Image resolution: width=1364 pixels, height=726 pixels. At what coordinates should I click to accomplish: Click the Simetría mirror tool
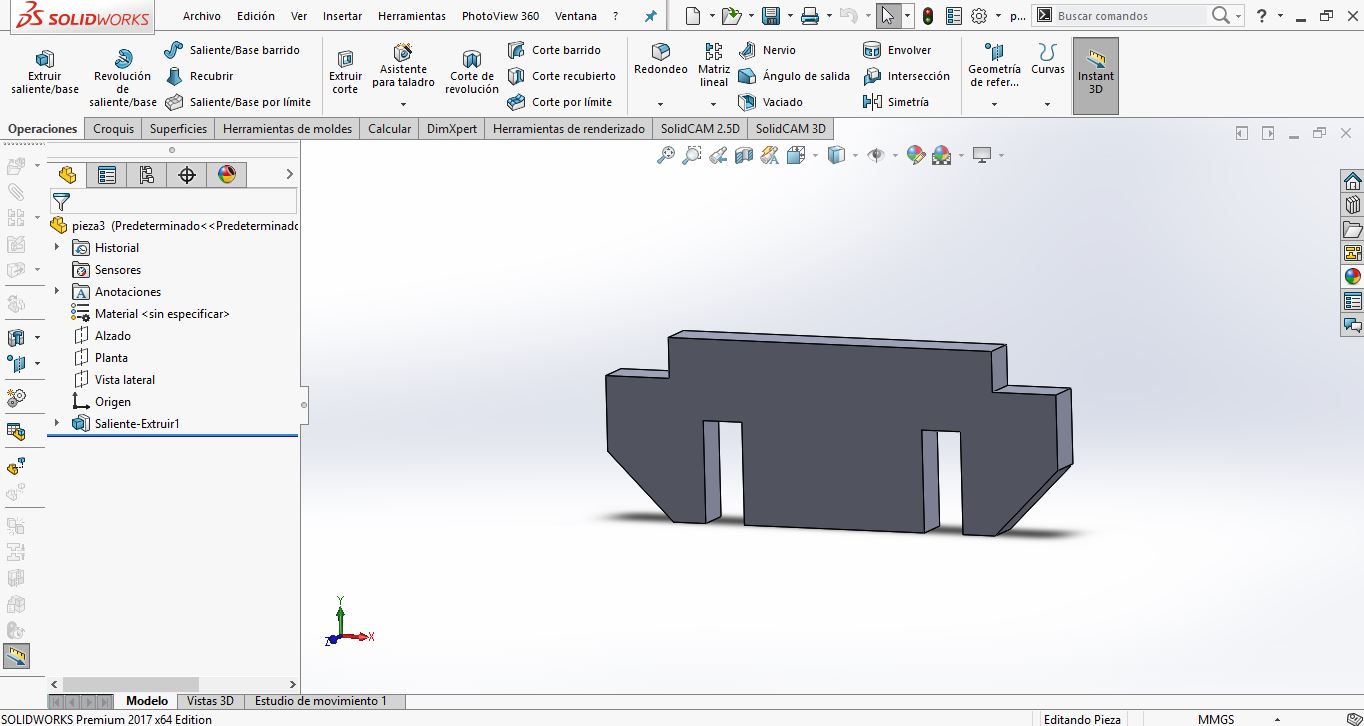coord(896,102)
